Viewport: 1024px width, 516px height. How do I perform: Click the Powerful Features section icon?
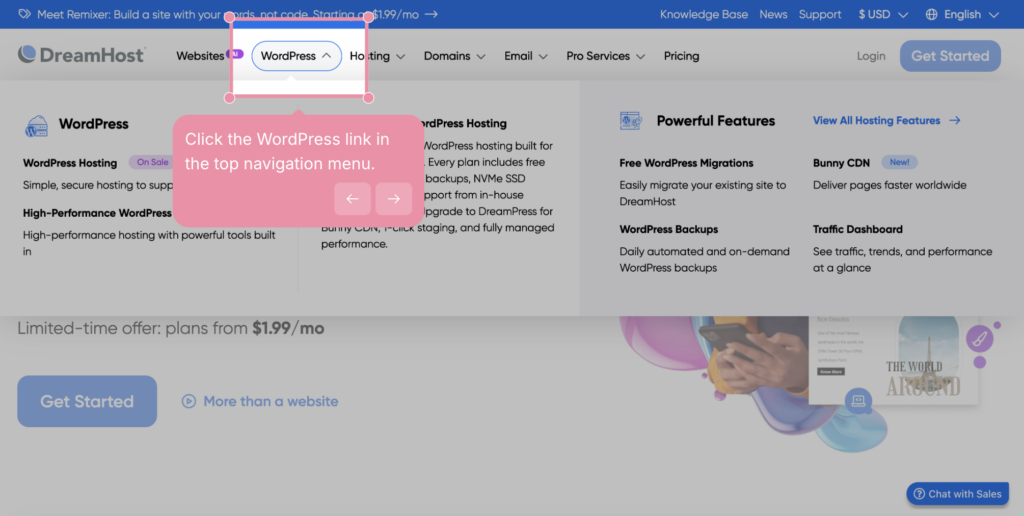tap(631, 121)
